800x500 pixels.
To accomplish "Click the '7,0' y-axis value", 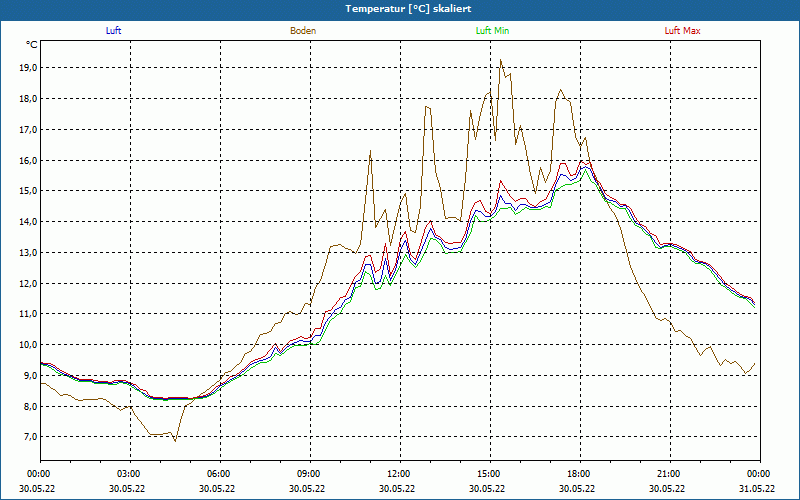I will [x=30, y=437].
